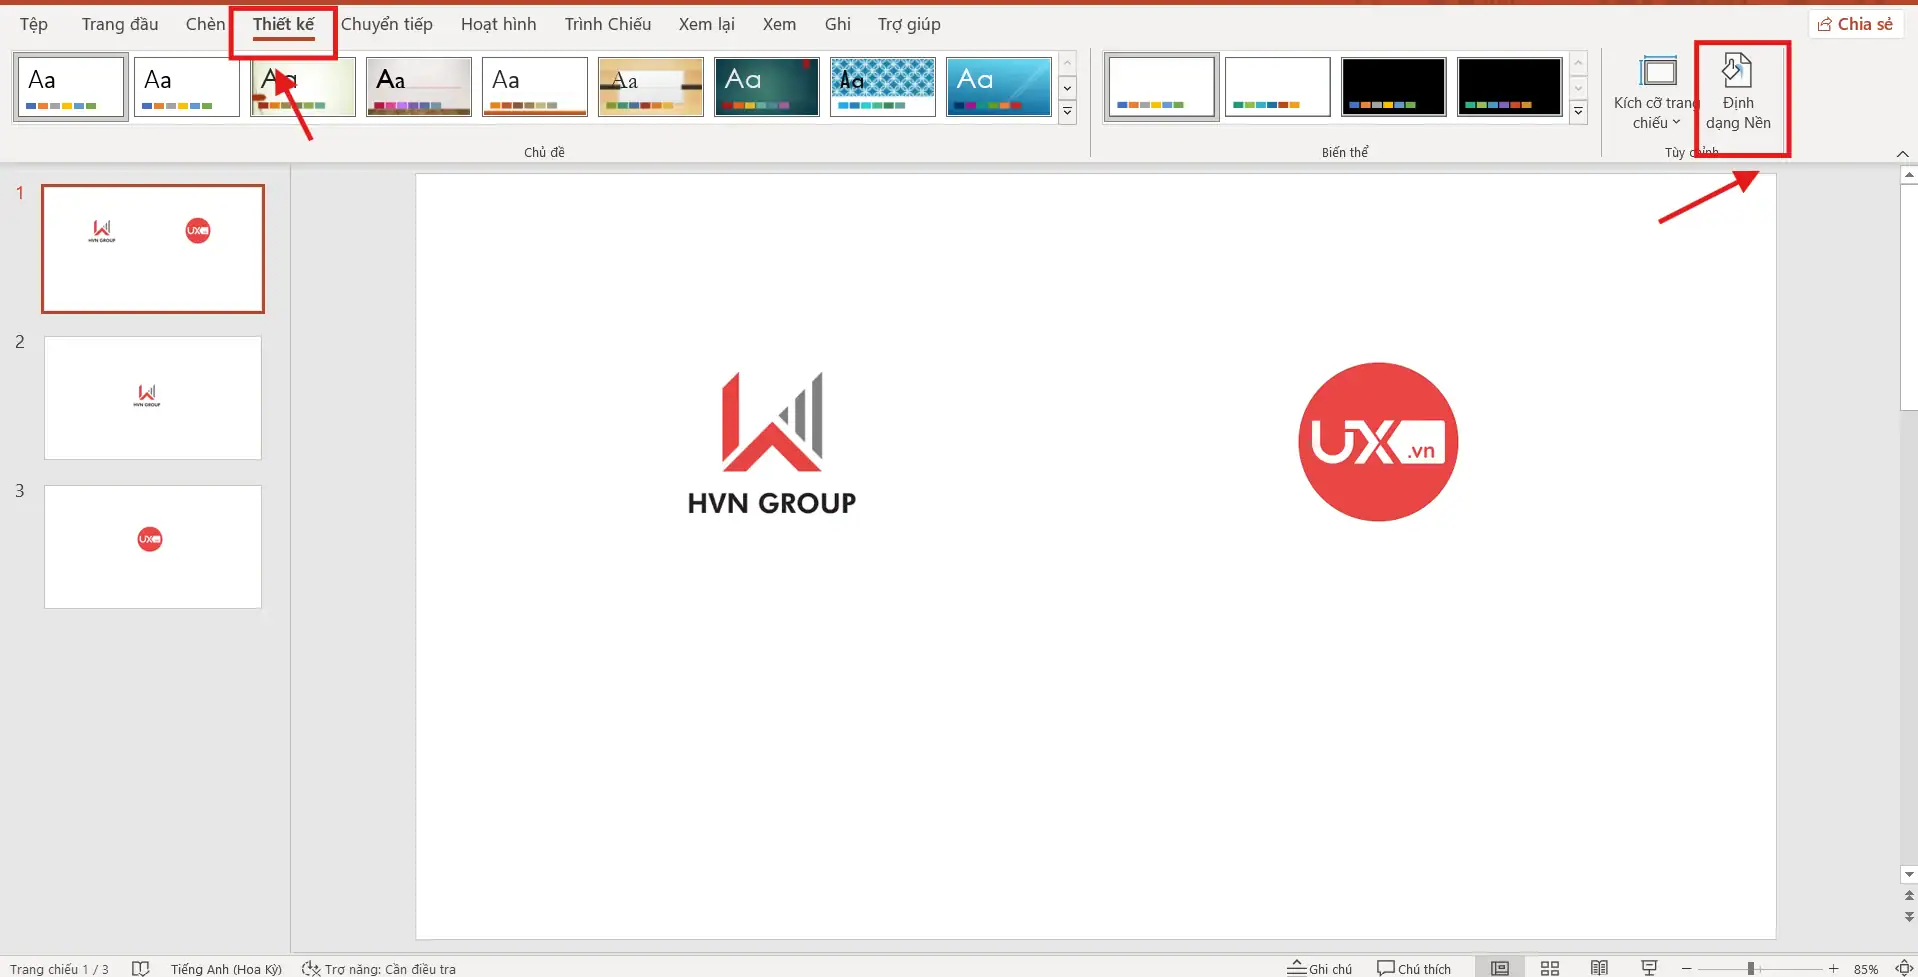Expand the themes gallery with the More arrow
Viewport: 1918px width, 977px height.
point(1067,113)
